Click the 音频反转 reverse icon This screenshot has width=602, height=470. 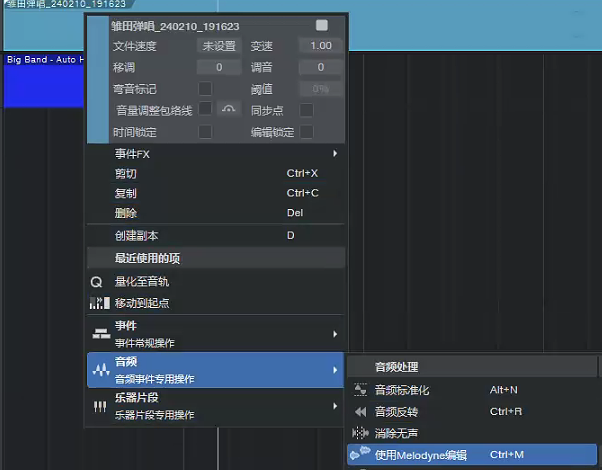360,411
